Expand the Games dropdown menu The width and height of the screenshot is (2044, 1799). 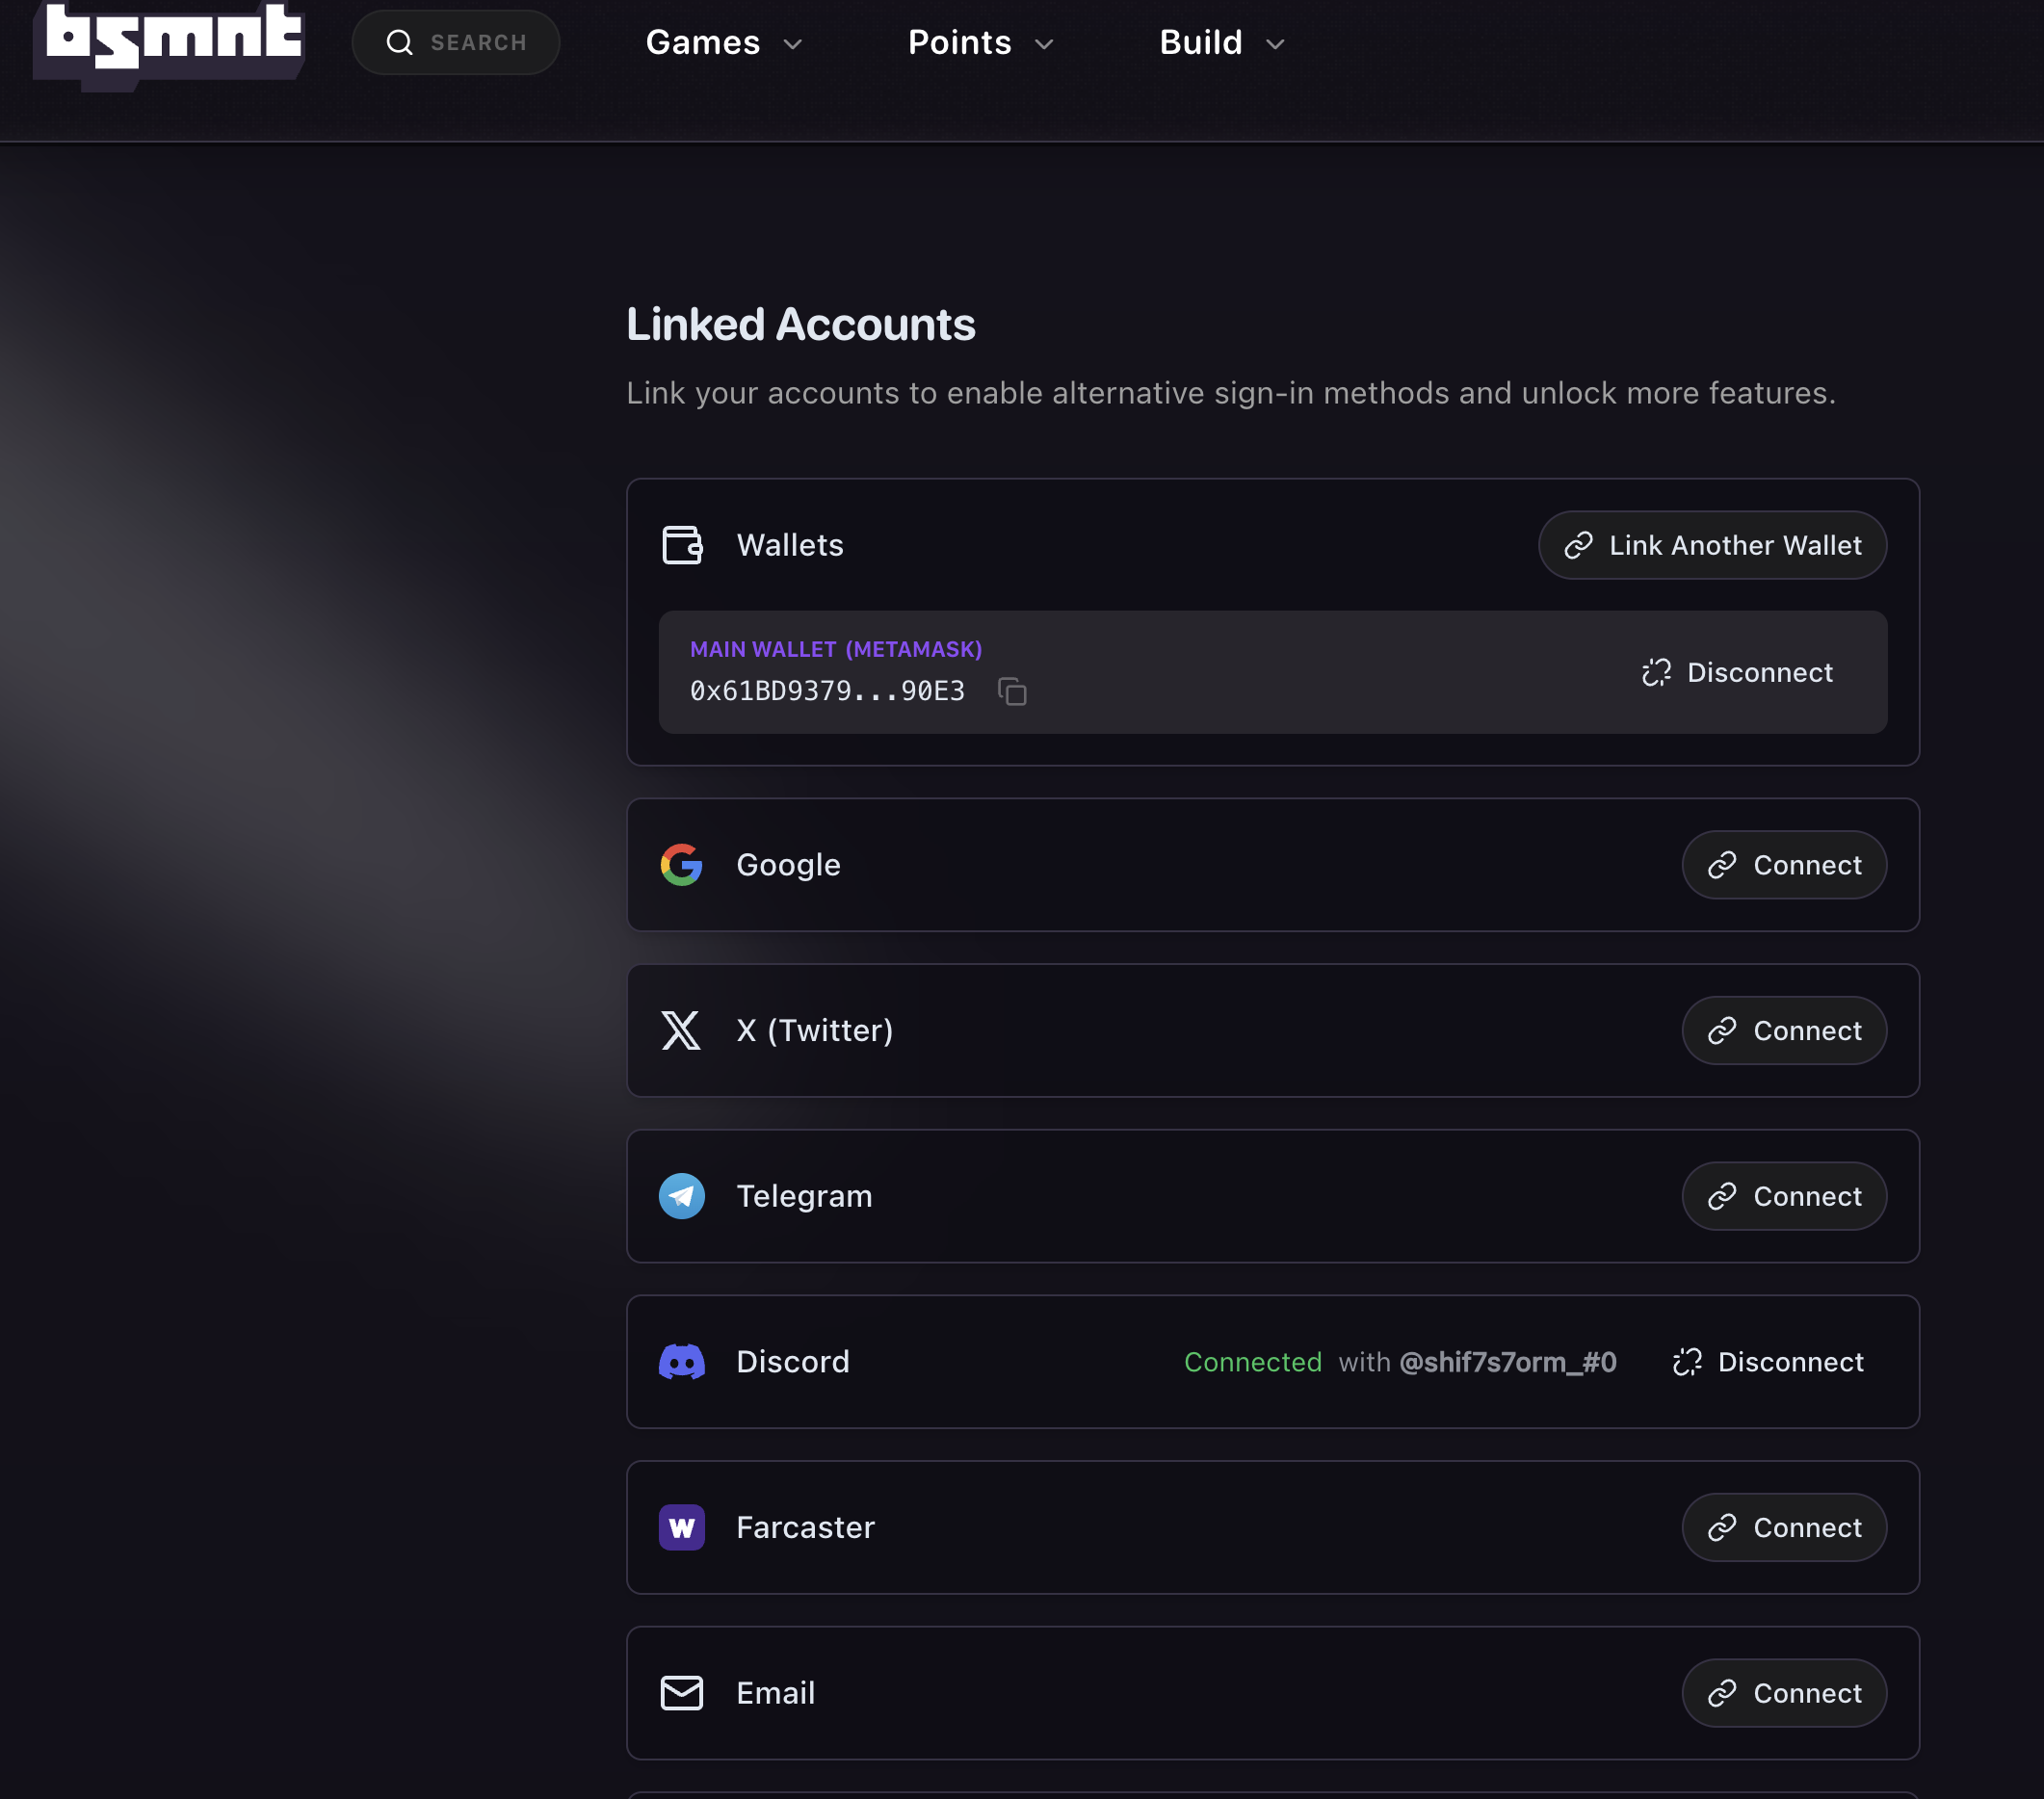coord(724,43)
